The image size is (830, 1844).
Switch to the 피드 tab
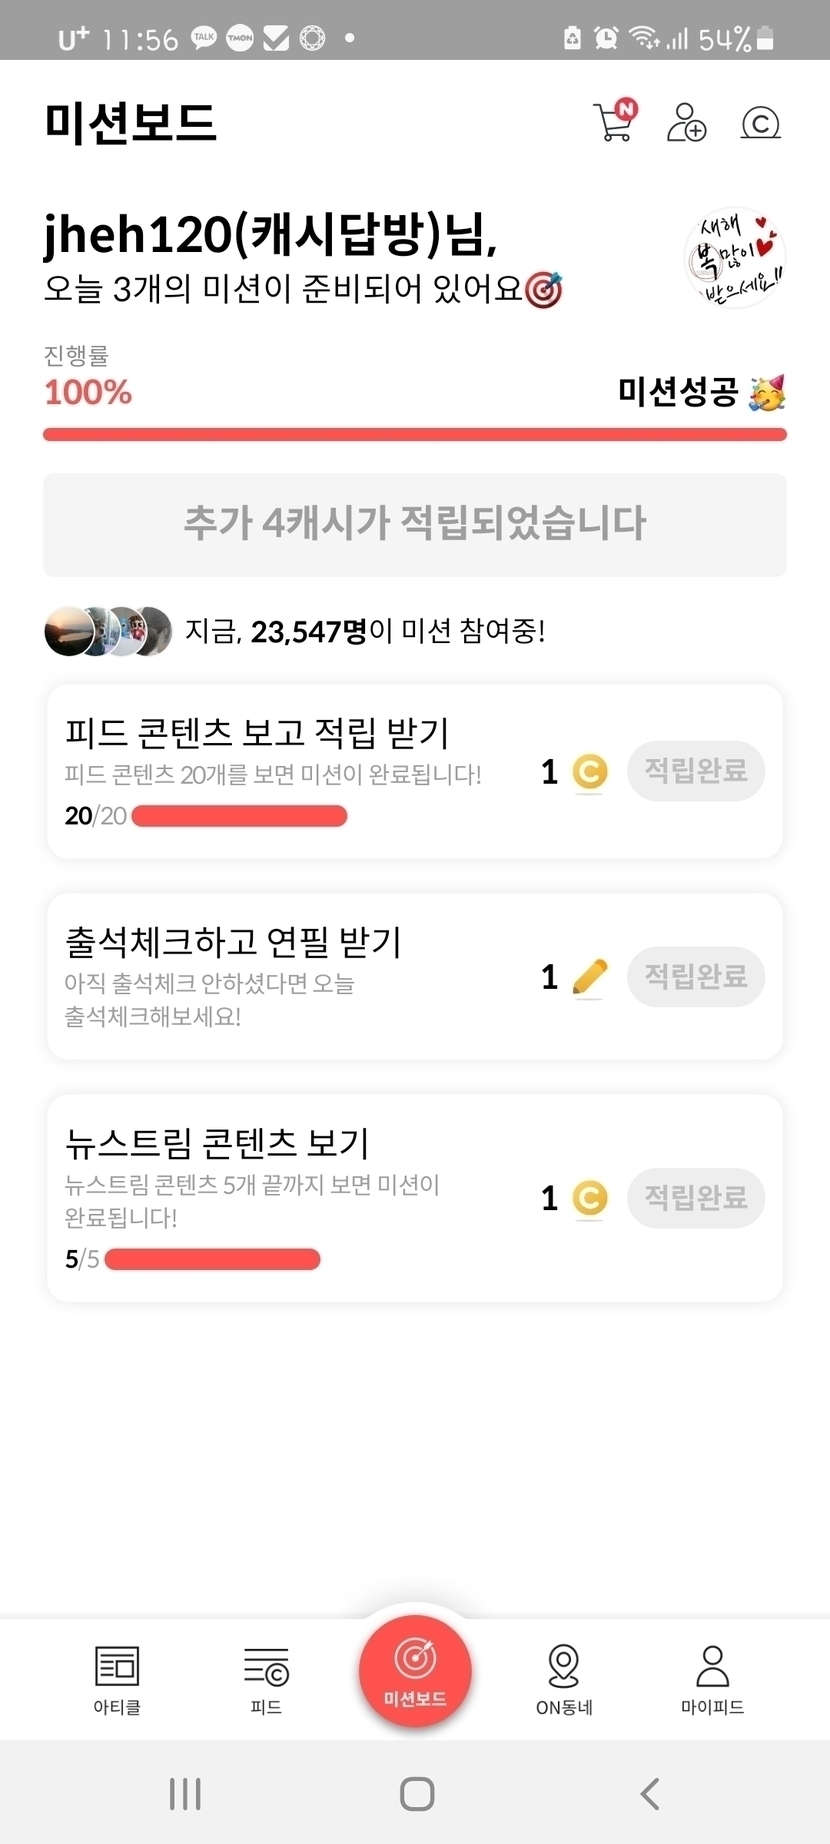pos(266,1679)
